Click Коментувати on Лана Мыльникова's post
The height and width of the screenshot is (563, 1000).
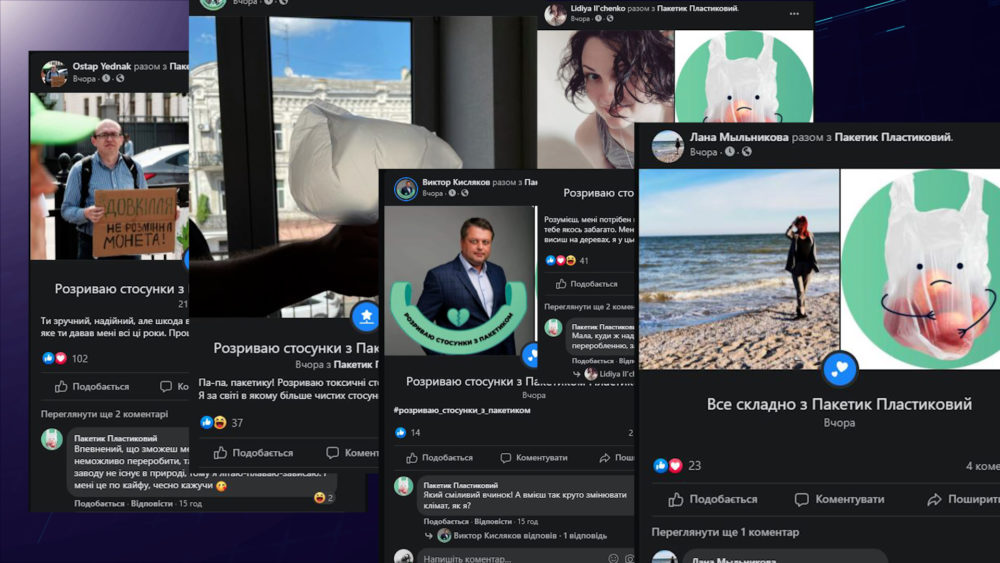tap(839, 499)
